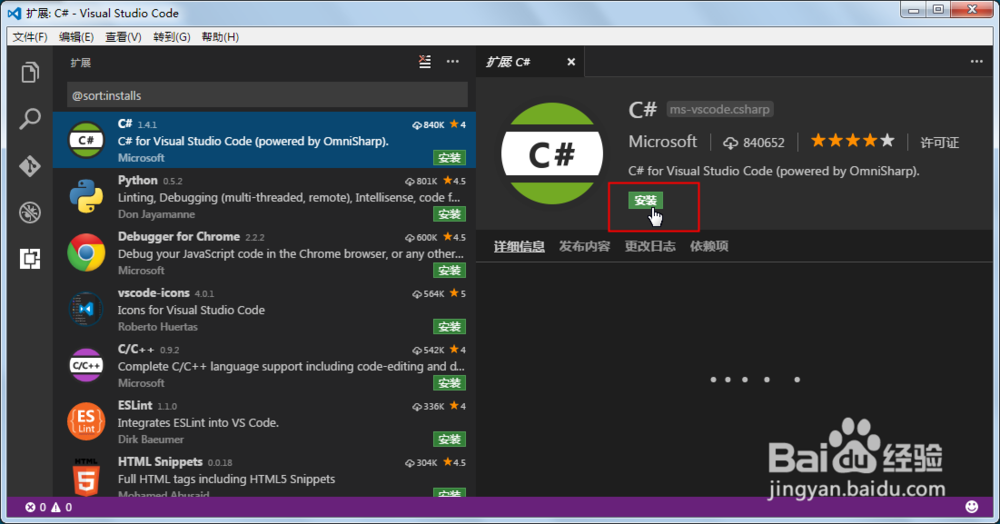Click 'Integrates ESLint into VS Code.' description
The width and height of the screenshot is (1000, 524).
click(x=198, y=423)
